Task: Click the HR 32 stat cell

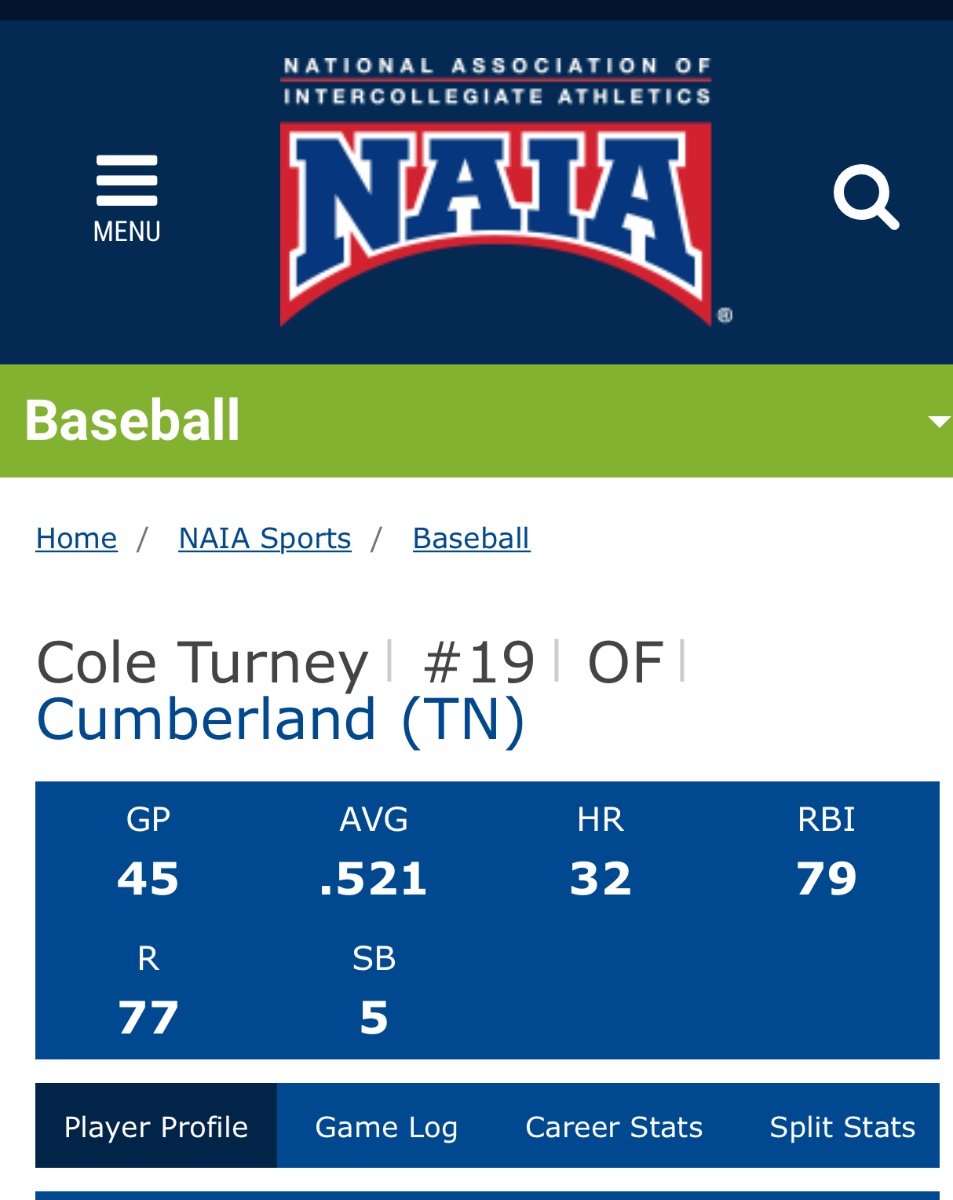Action: pyautogui.click(x=600, y=851)
